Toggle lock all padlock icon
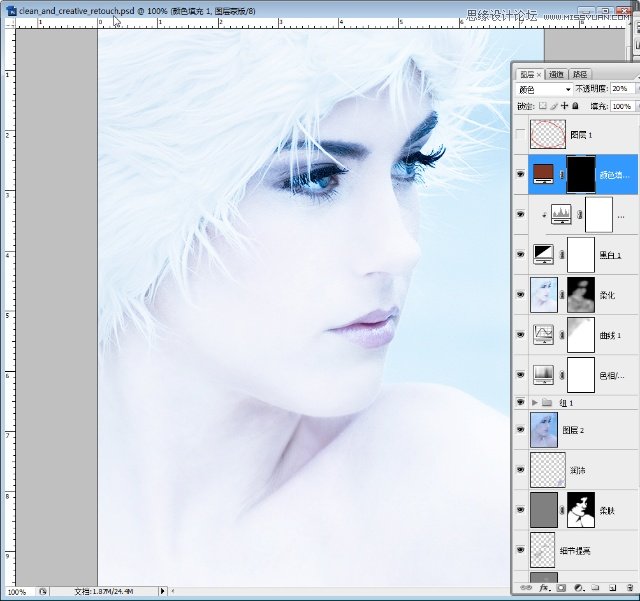 (x=576, y=106)
